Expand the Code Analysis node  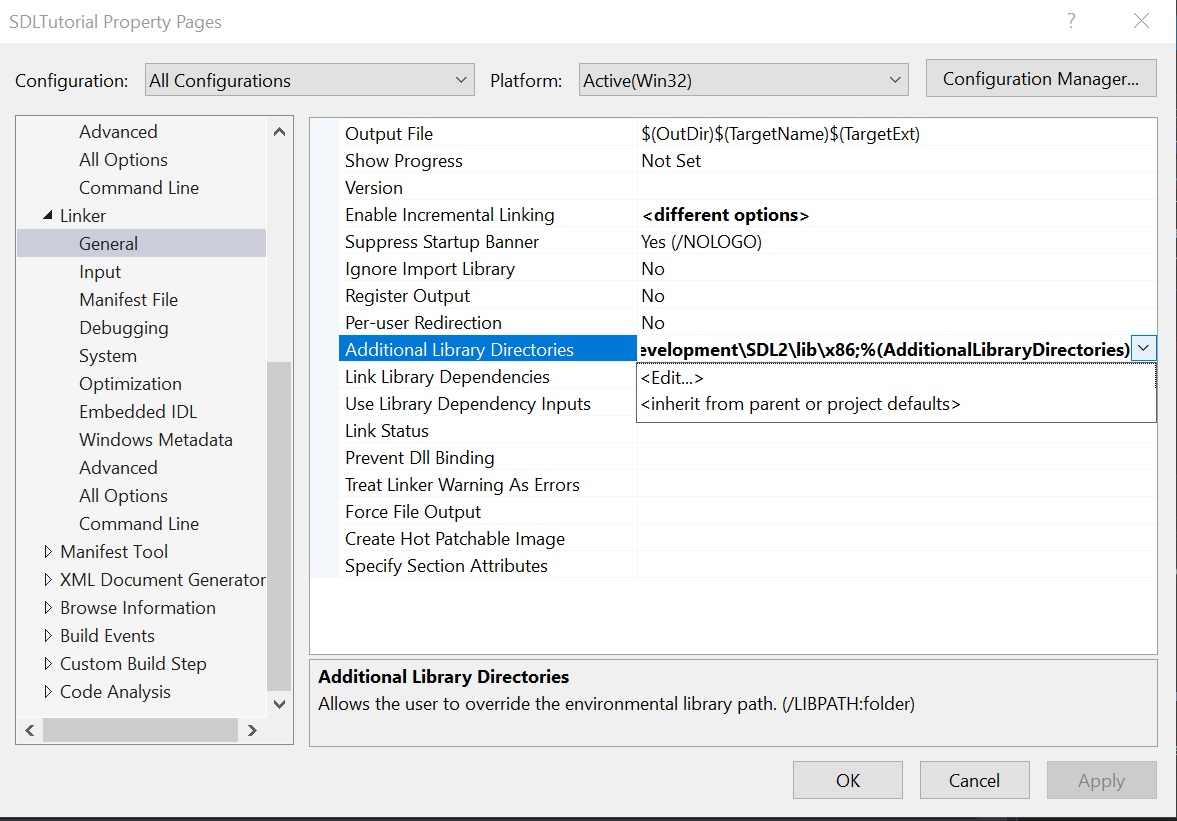click(x=48, y=691)
